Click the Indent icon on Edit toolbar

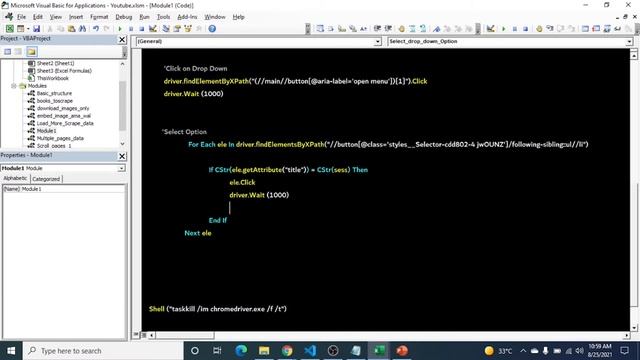[377, 29]
